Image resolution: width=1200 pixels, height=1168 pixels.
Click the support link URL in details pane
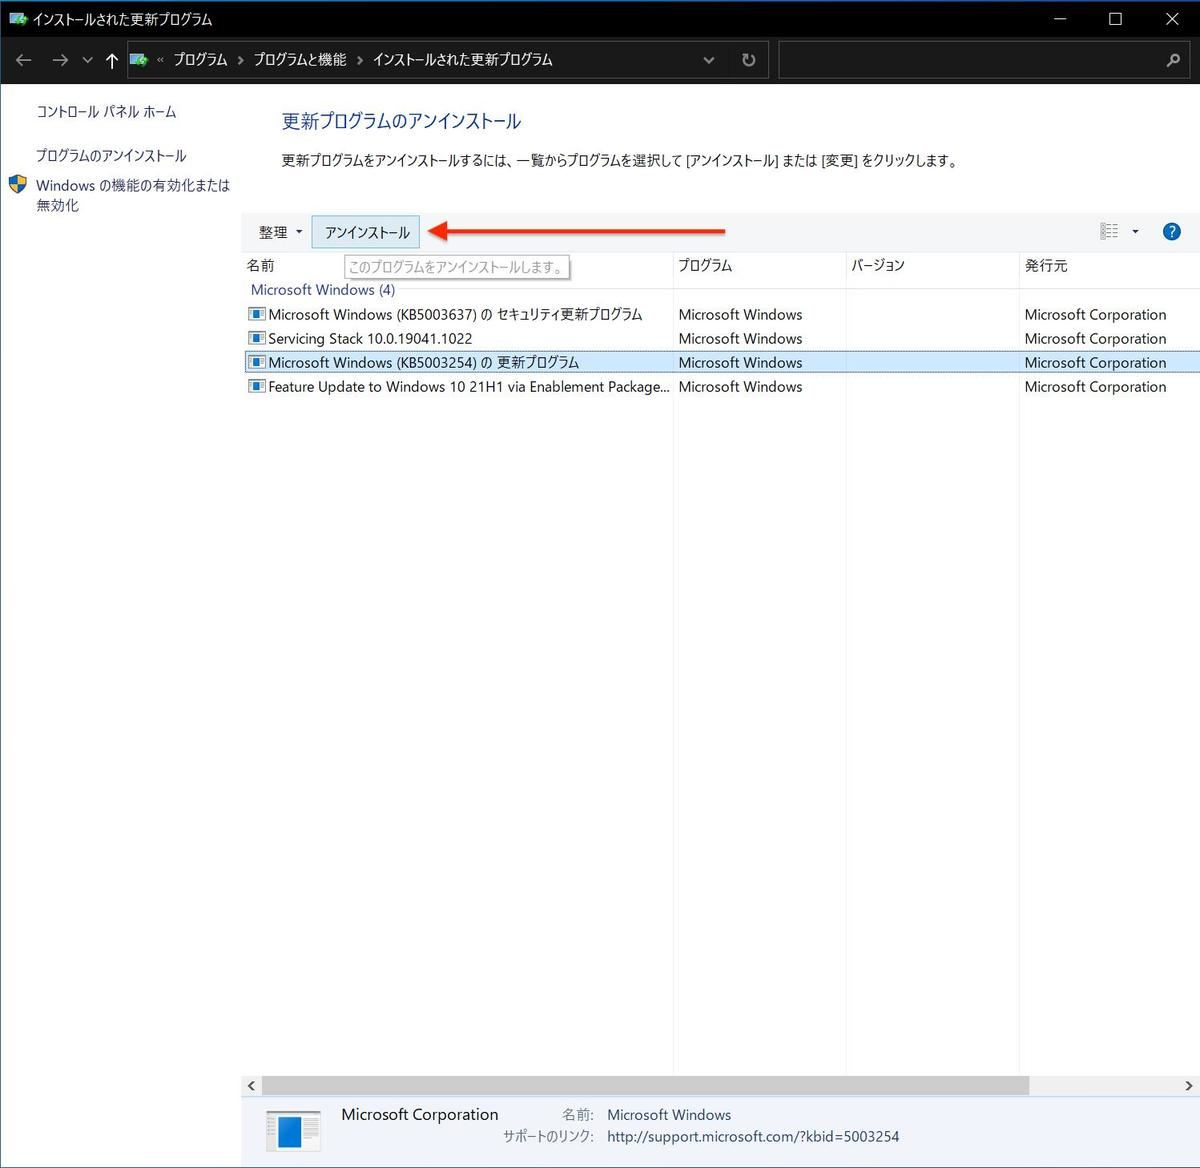click(x=753, y=1137)
